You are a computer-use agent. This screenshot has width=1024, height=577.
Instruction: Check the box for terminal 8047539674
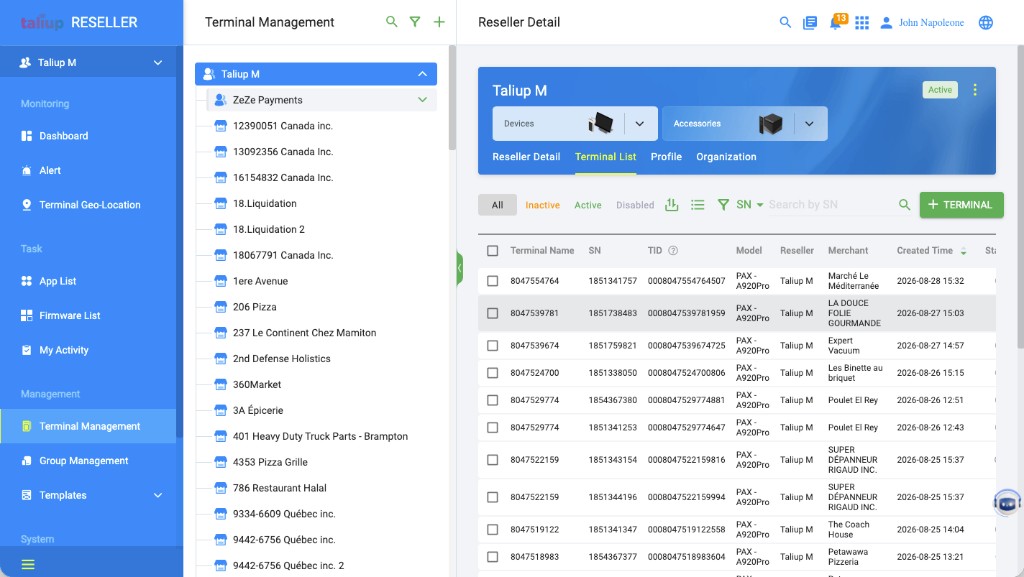492,345
